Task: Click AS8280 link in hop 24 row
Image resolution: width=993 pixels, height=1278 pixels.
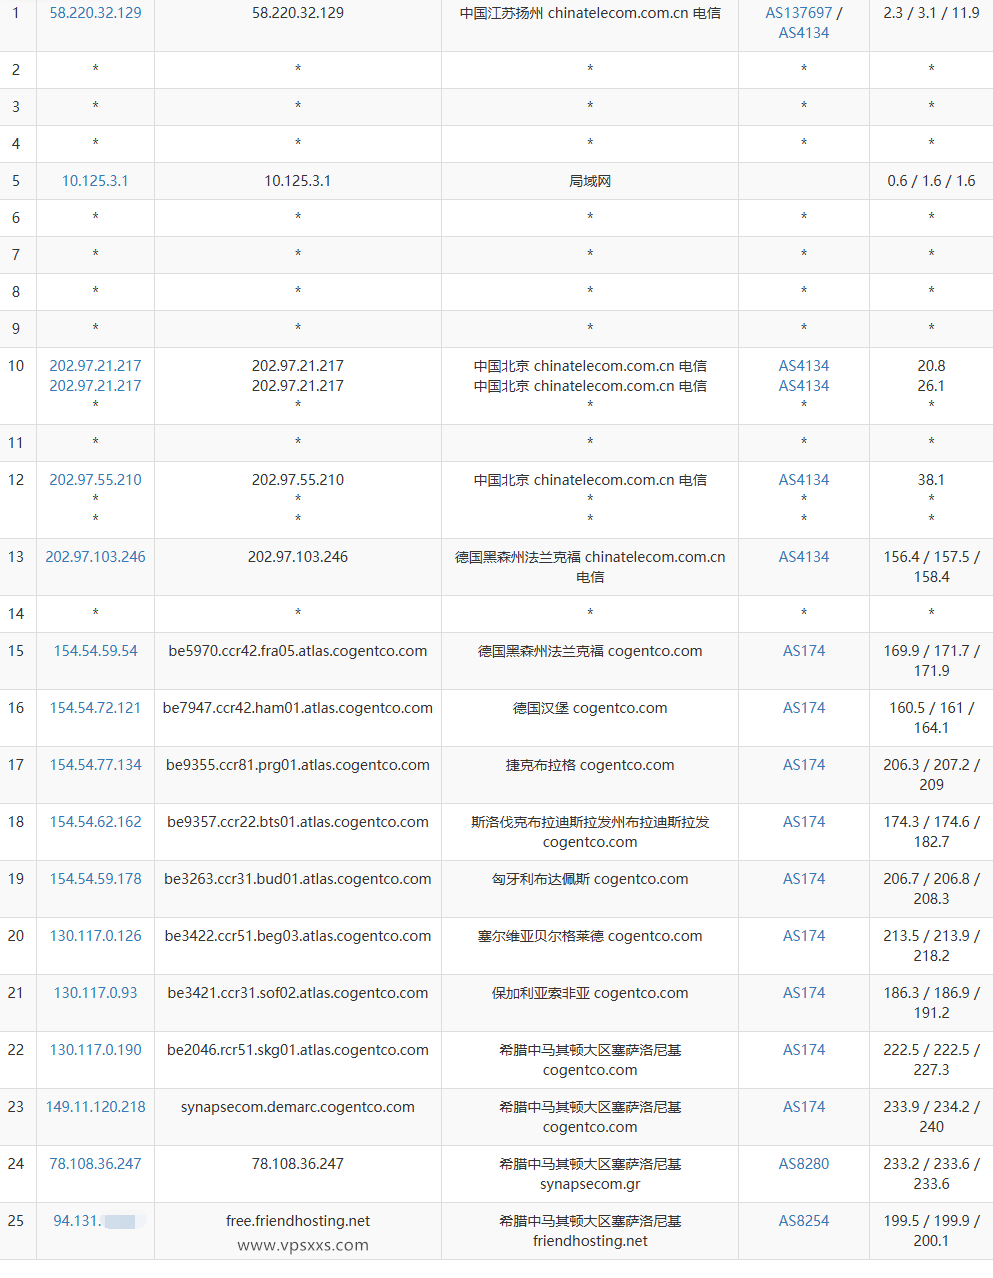Action: (804, 1164)
